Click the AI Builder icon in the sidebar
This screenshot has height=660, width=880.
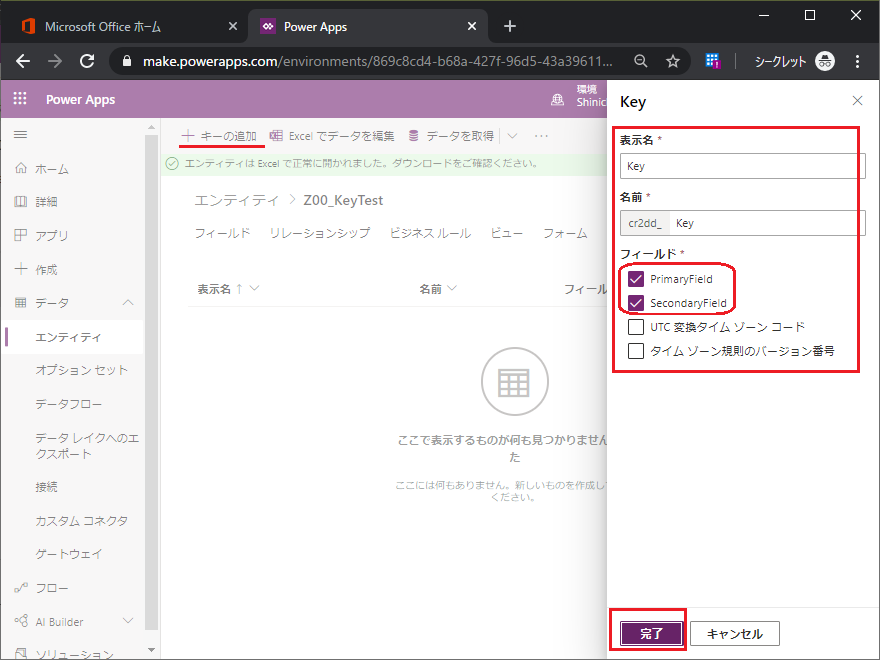click(x=21, y=621)
